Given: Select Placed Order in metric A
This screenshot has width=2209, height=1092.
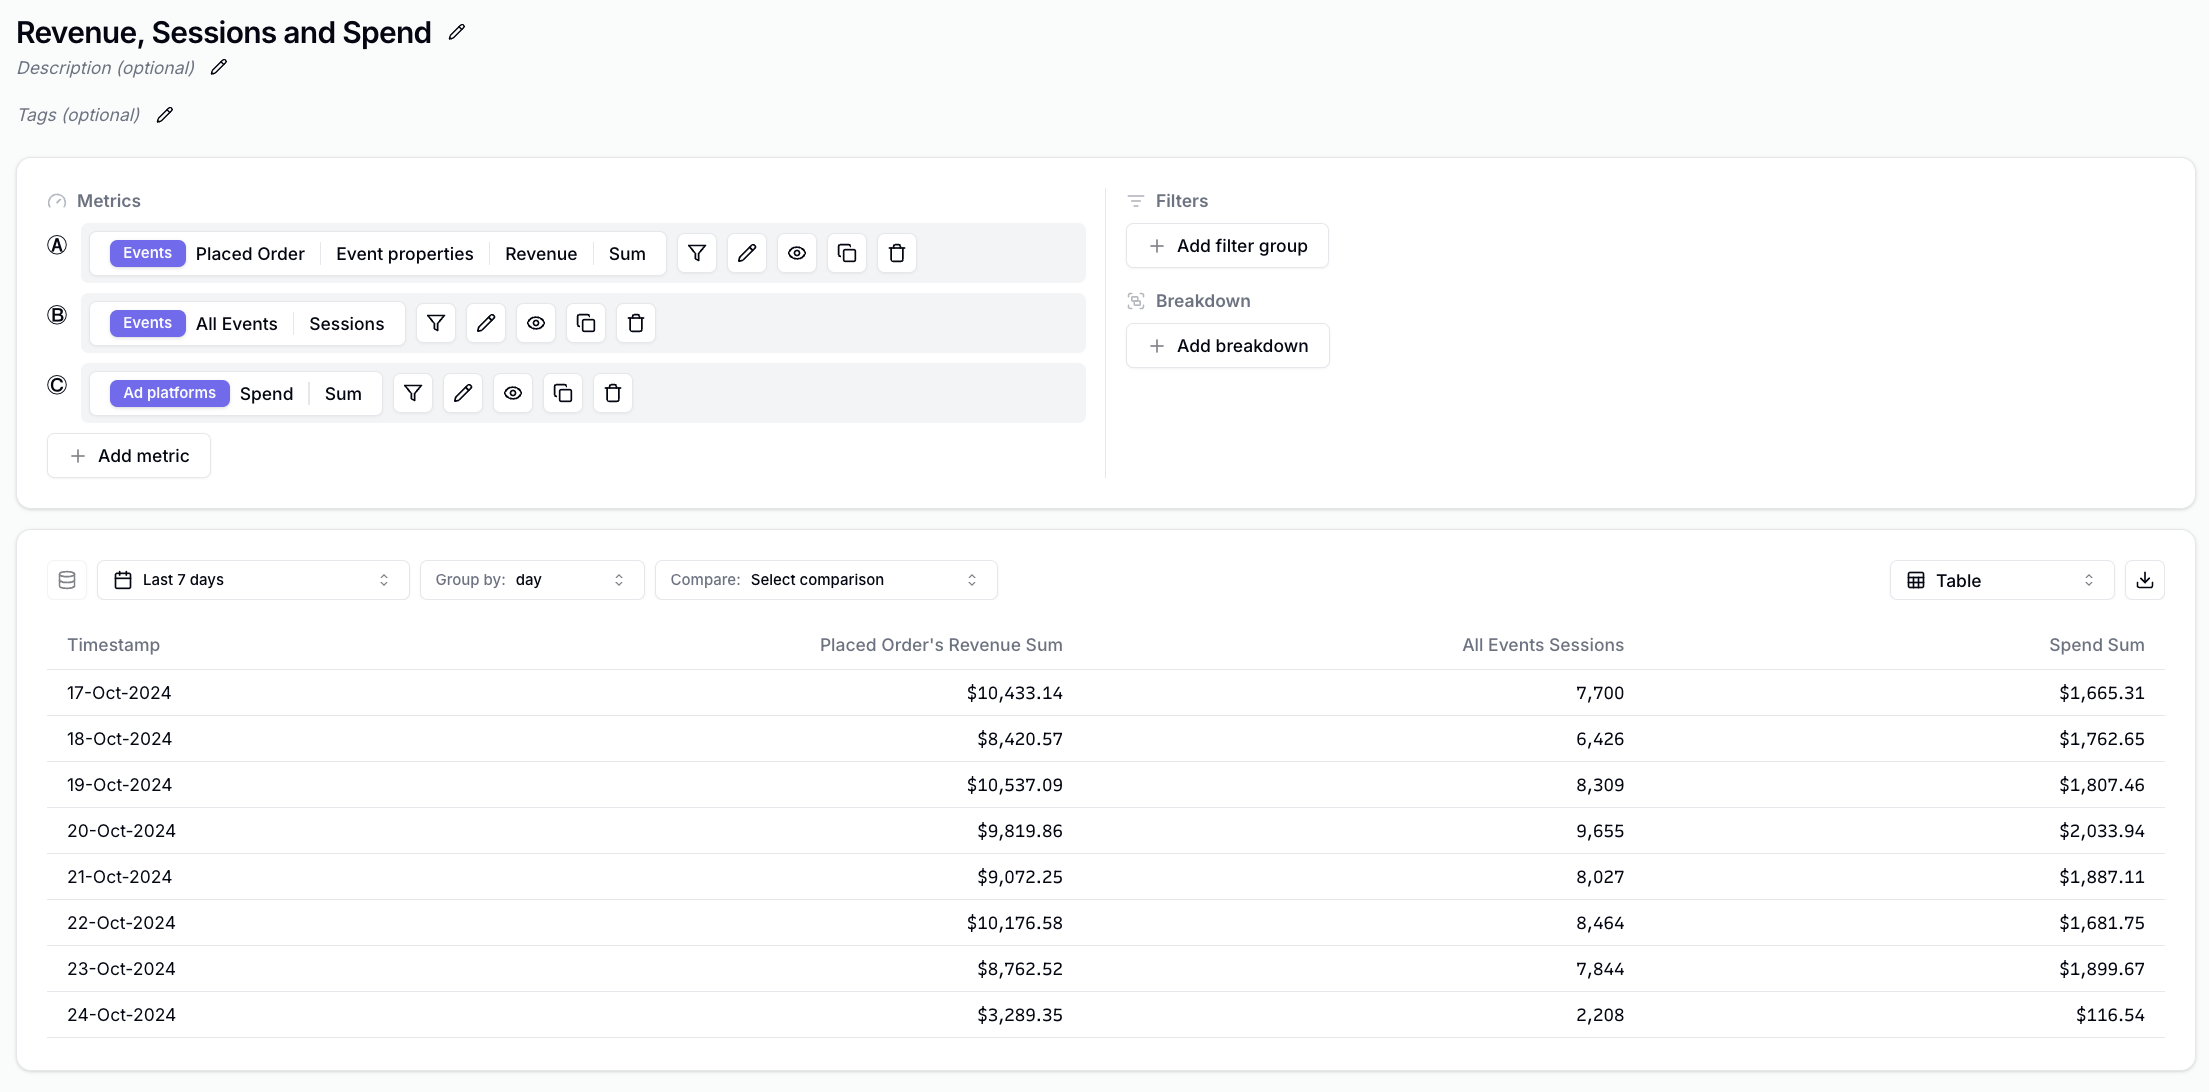Looking at the screenshot, I should pos(250,254).
